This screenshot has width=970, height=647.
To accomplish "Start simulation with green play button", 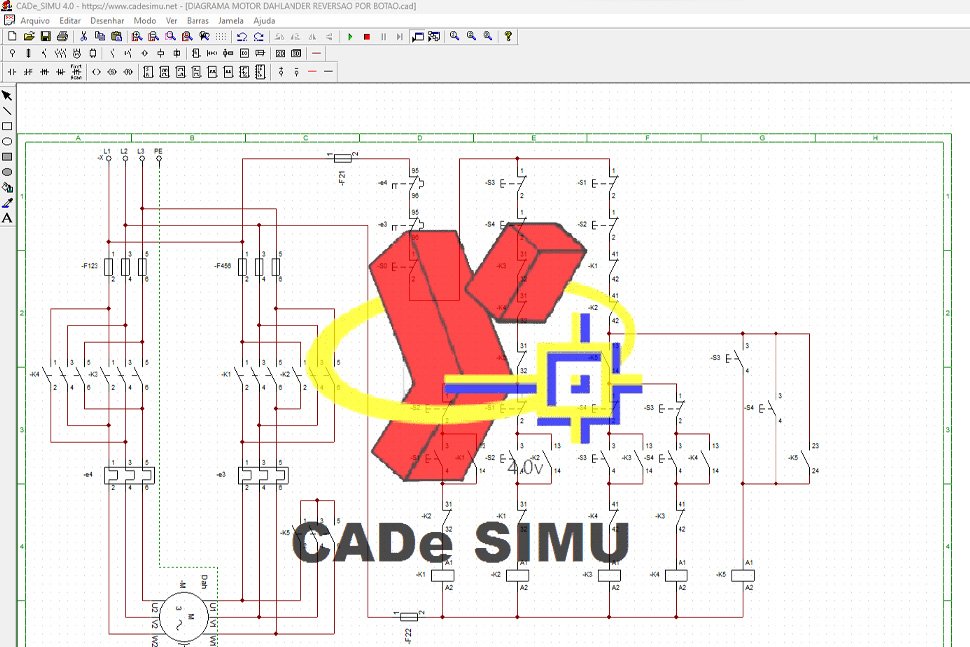I will (x=350, y=36).
